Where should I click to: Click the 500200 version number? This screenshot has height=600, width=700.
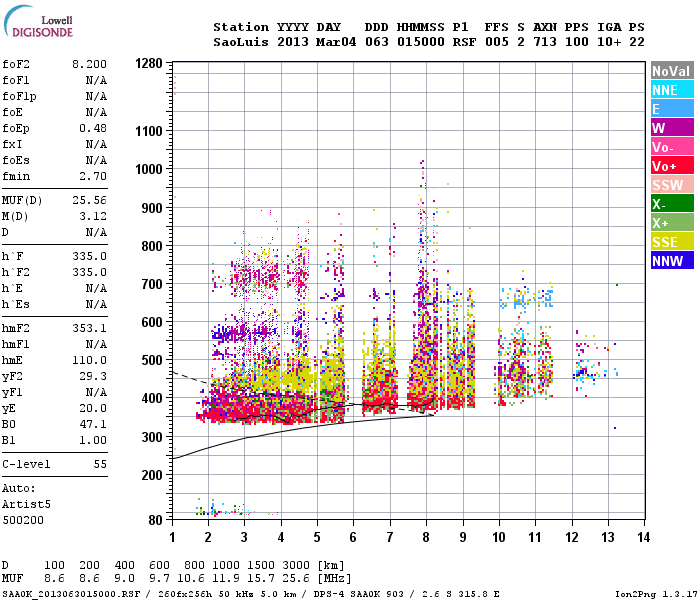[x=23, y=521]
